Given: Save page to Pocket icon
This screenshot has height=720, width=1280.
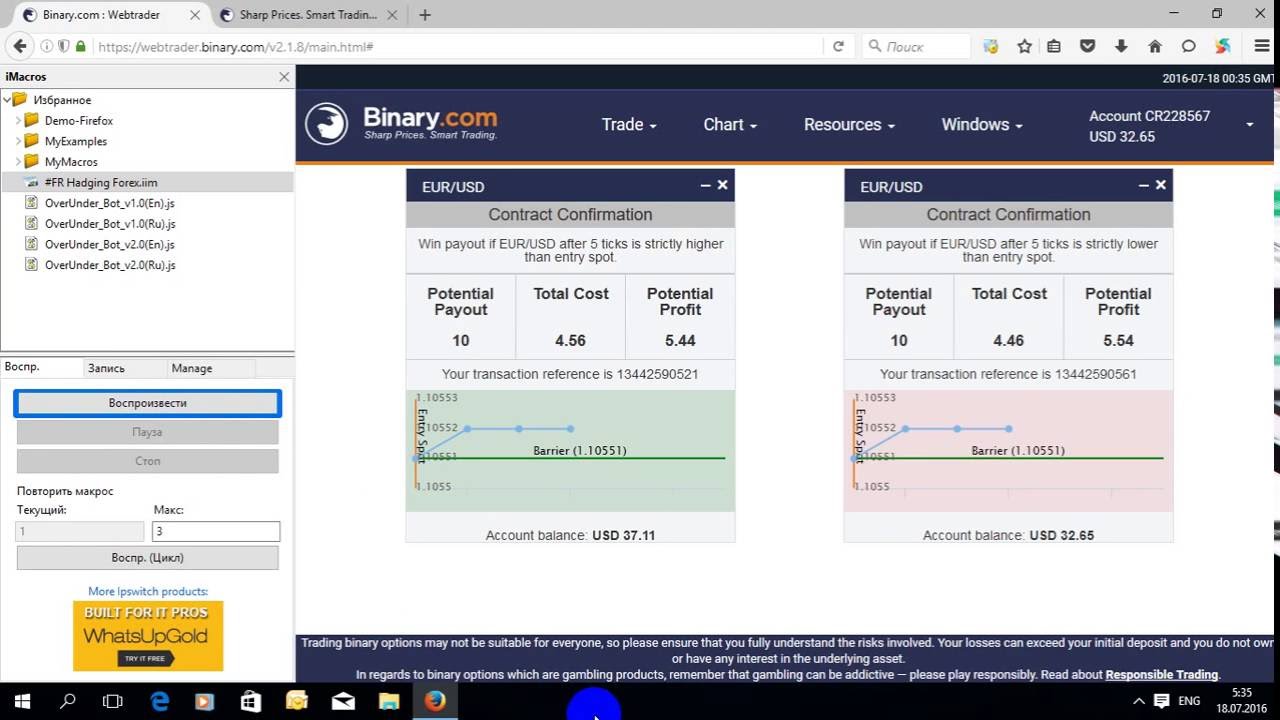Looking at the screenshot, I should coord(1088,46).
